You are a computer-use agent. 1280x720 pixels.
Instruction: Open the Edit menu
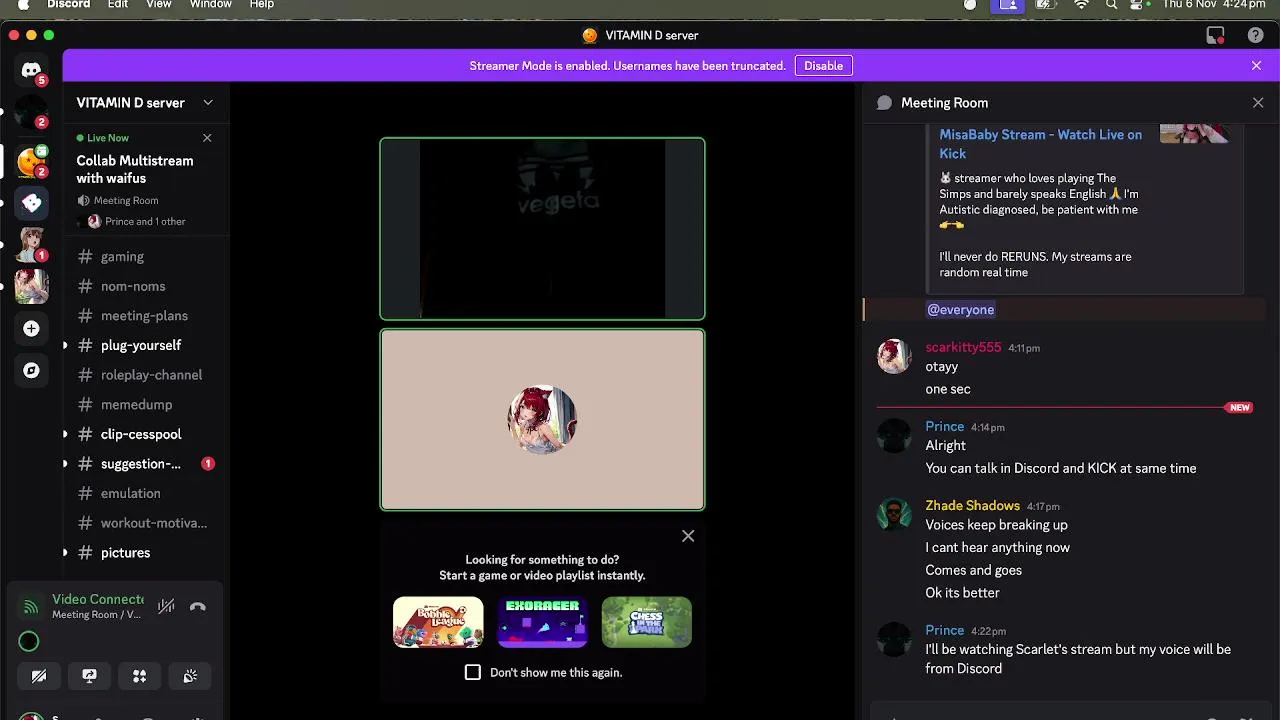[118, 5]
